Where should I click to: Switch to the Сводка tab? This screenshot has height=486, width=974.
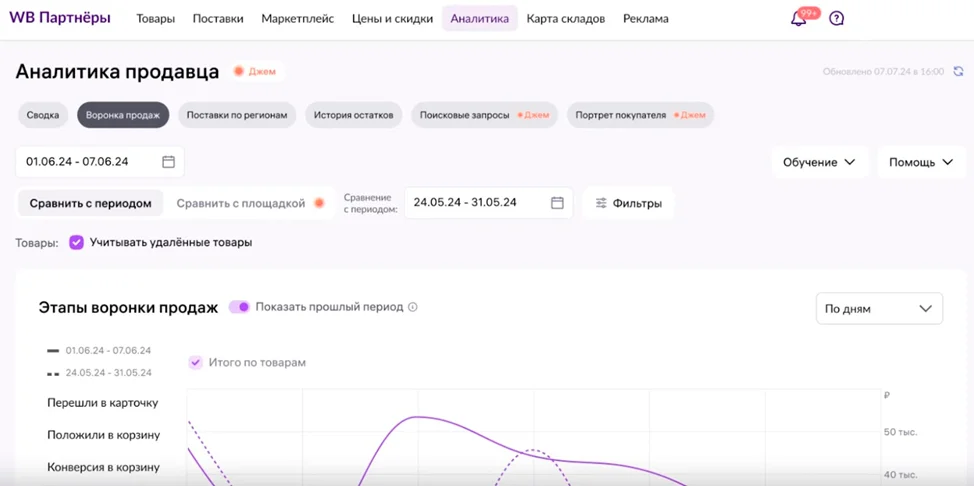click(x=43, y=115)
